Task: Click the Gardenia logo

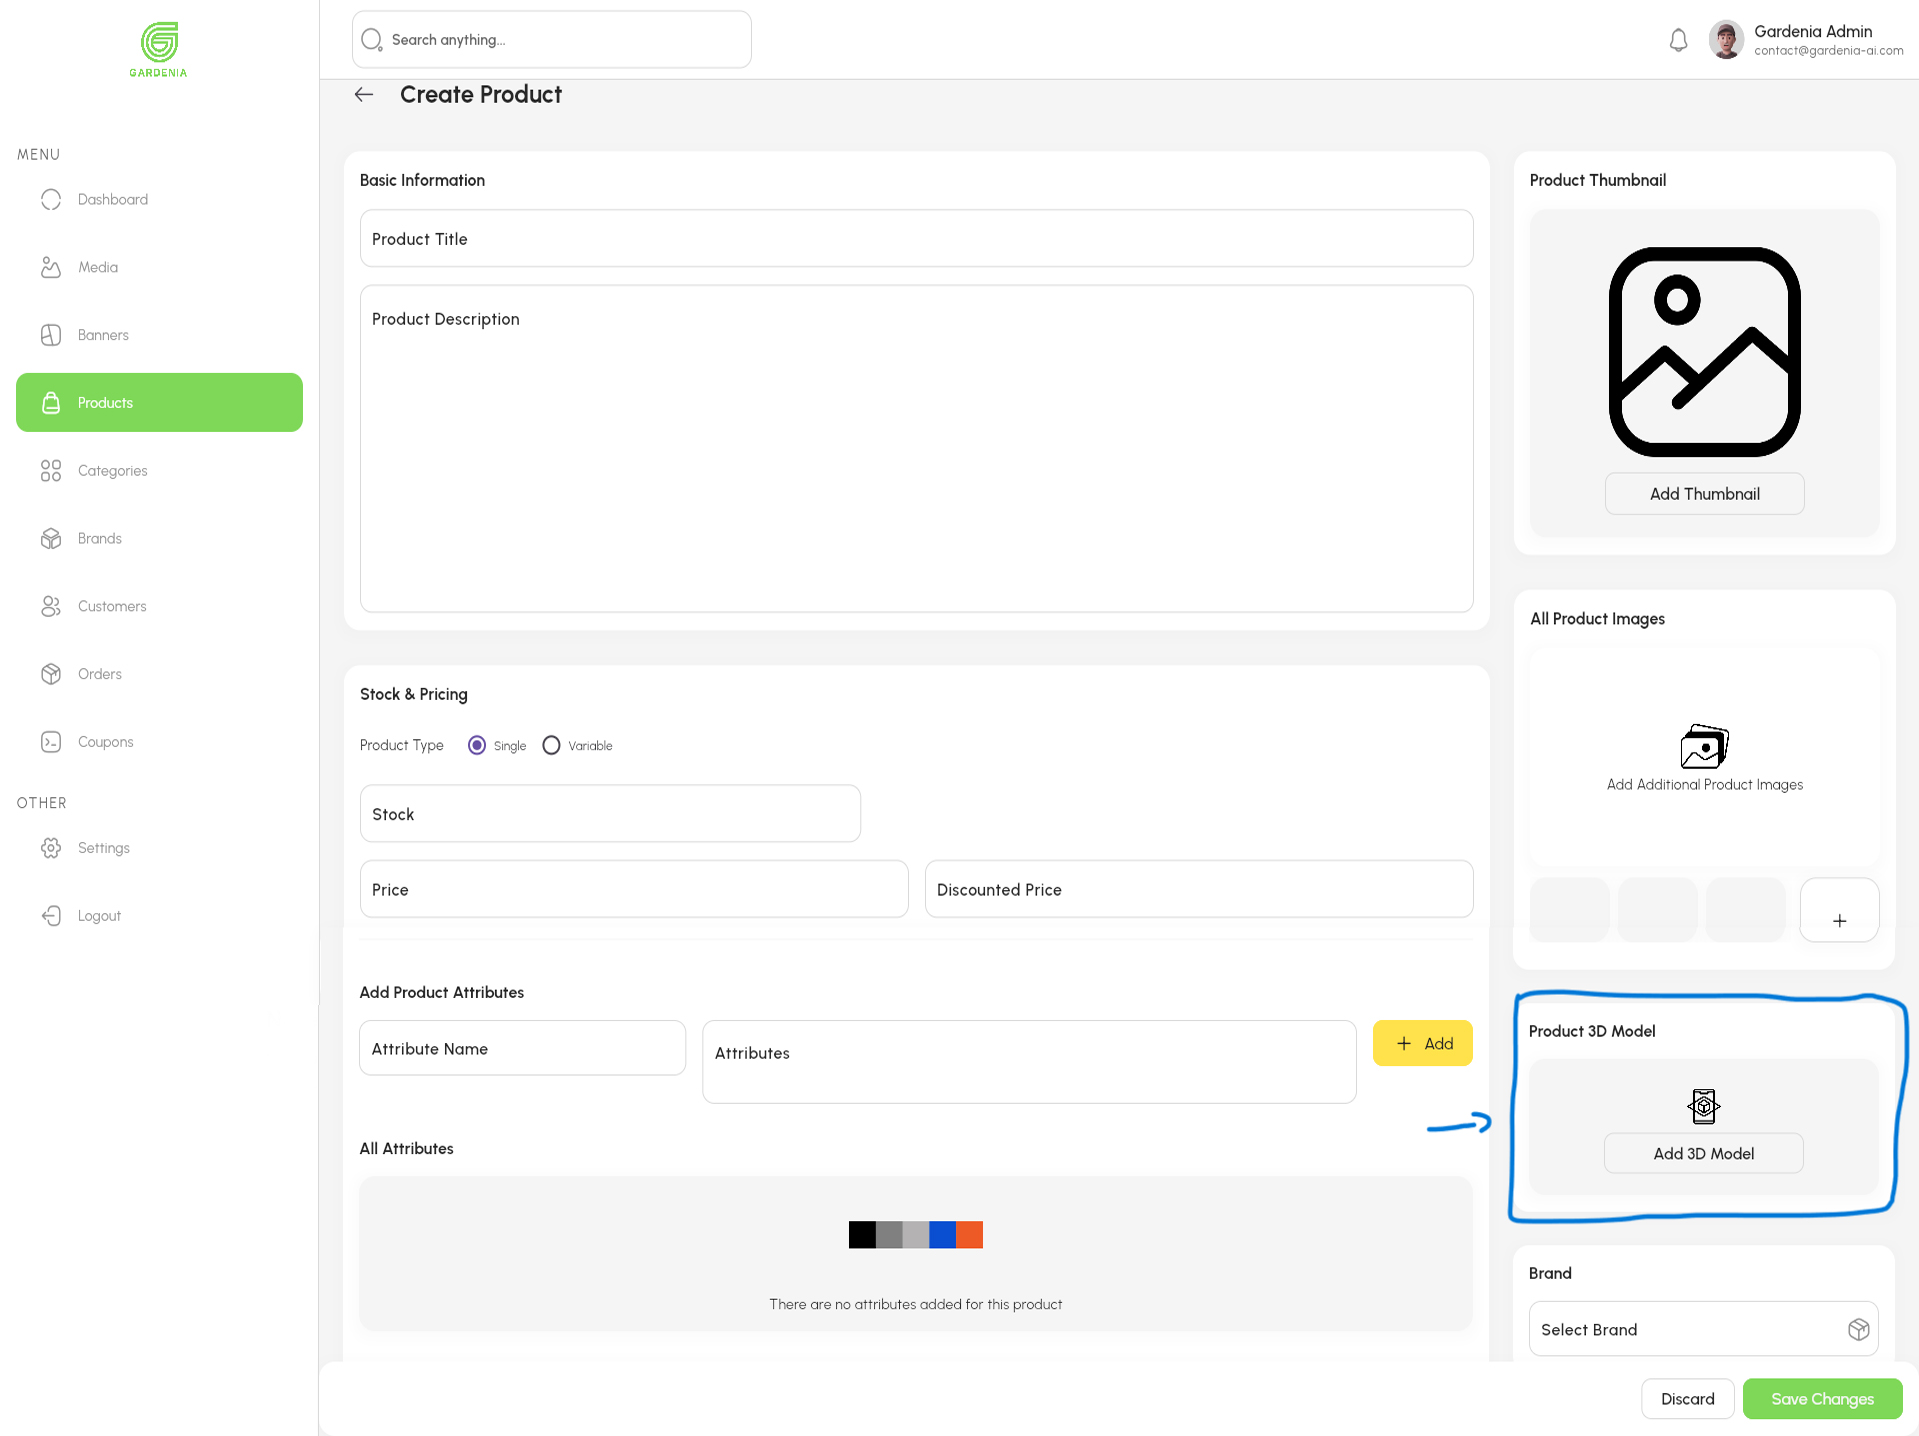Action: tap(159, 48)
